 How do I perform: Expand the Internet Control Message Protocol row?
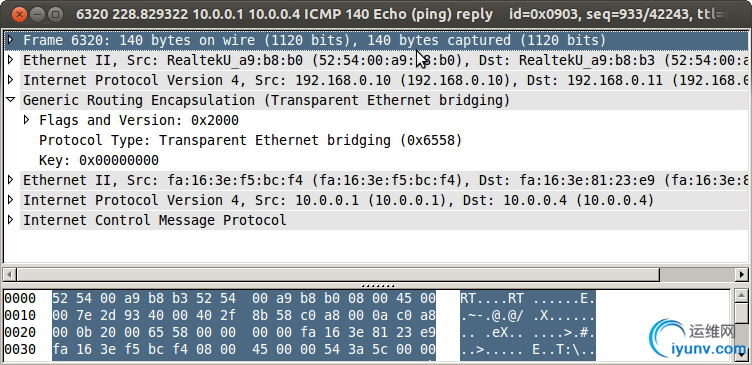pos(11,220)
